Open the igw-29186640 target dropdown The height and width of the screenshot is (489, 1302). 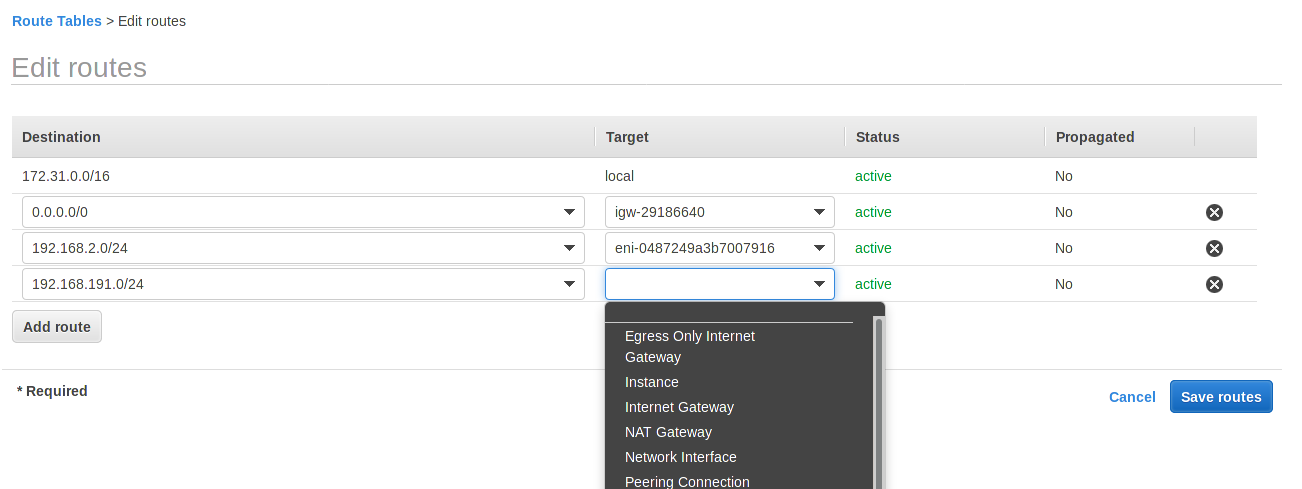point(720,212)
